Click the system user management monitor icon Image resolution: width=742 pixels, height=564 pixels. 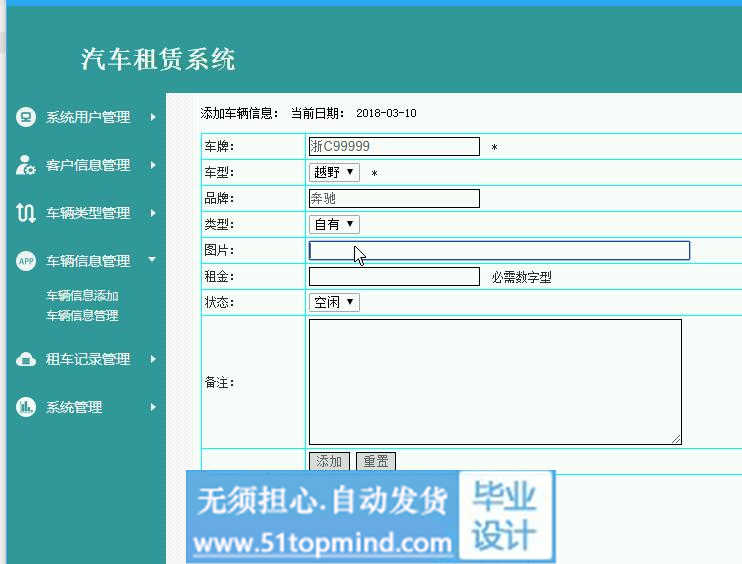[26, 117]
